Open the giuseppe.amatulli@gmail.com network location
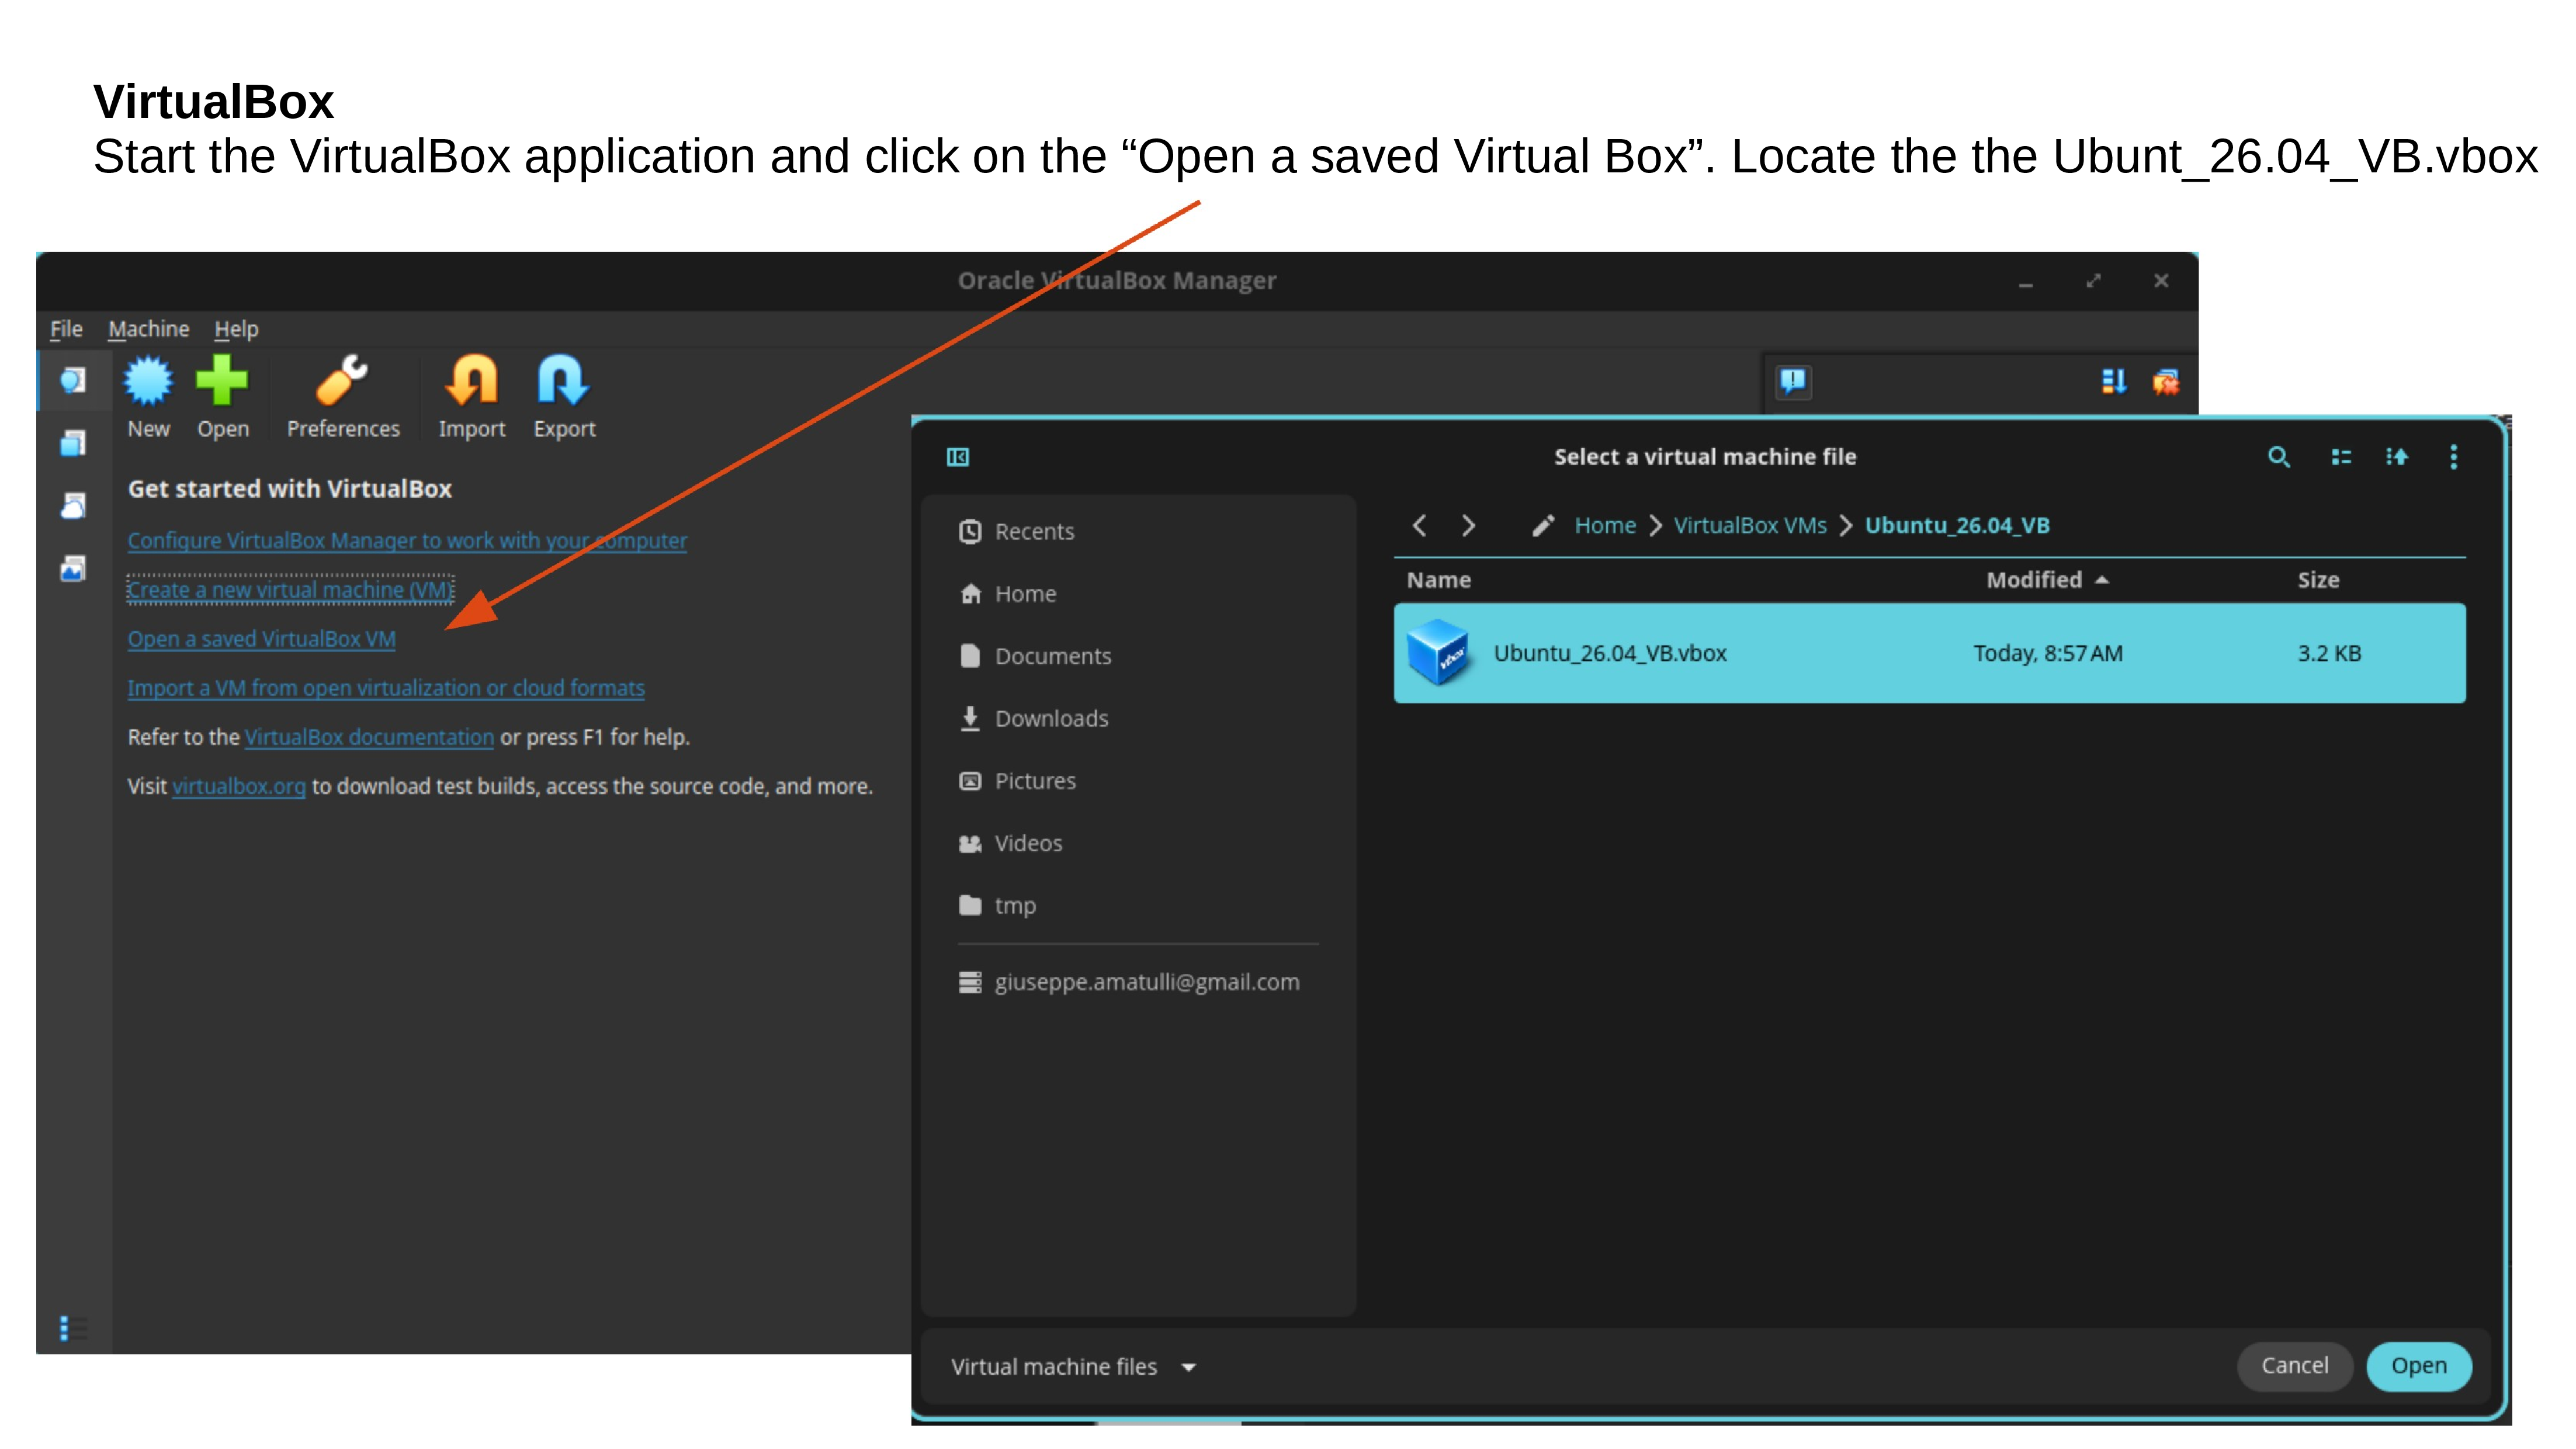 tap(1138, 982)
